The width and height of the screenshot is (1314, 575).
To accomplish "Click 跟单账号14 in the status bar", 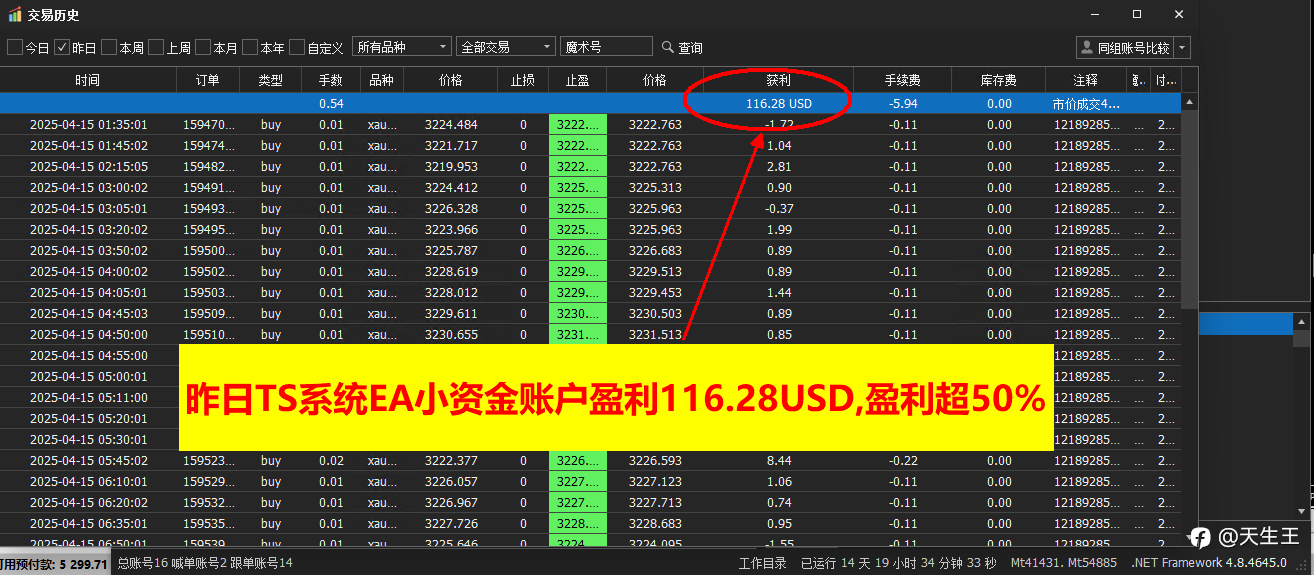I will pos(260,563).
